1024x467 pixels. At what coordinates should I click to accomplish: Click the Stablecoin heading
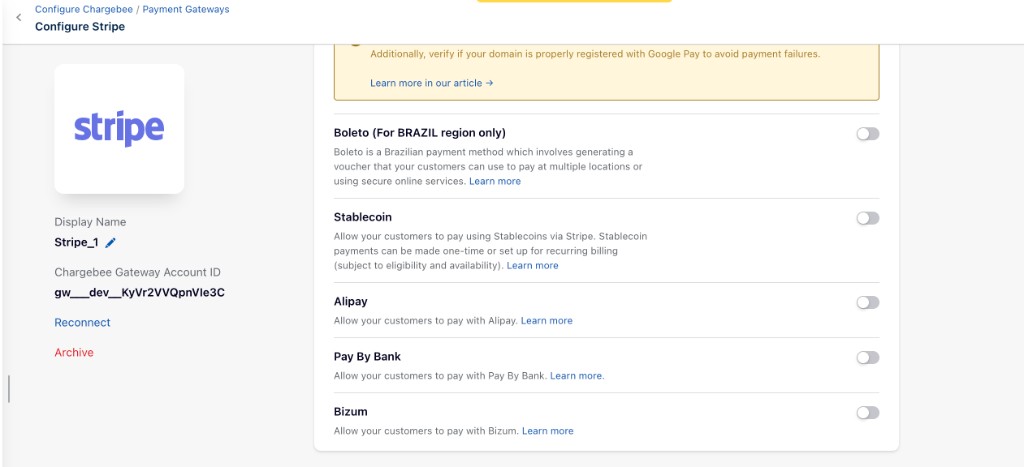(x=362, y=217)
